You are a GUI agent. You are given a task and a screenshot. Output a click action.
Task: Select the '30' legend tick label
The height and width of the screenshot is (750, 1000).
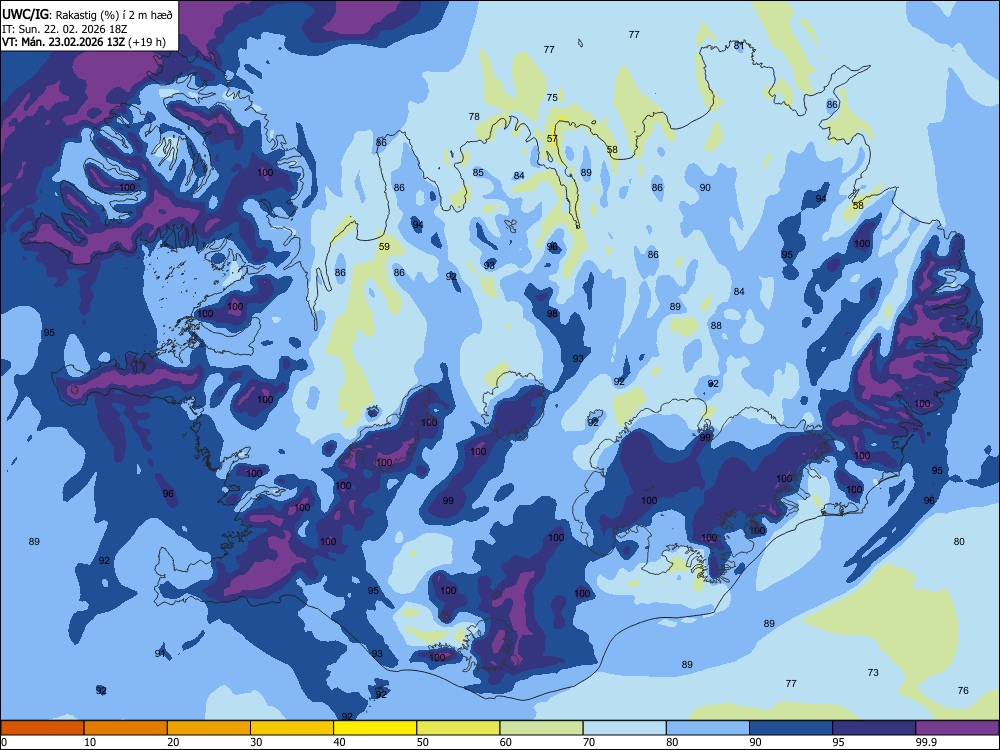click(x=256, y=742)
